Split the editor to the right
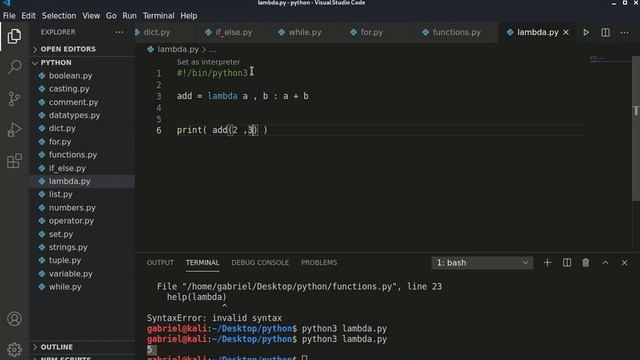This screenshot has width=640, height=360. pos(605,32)
